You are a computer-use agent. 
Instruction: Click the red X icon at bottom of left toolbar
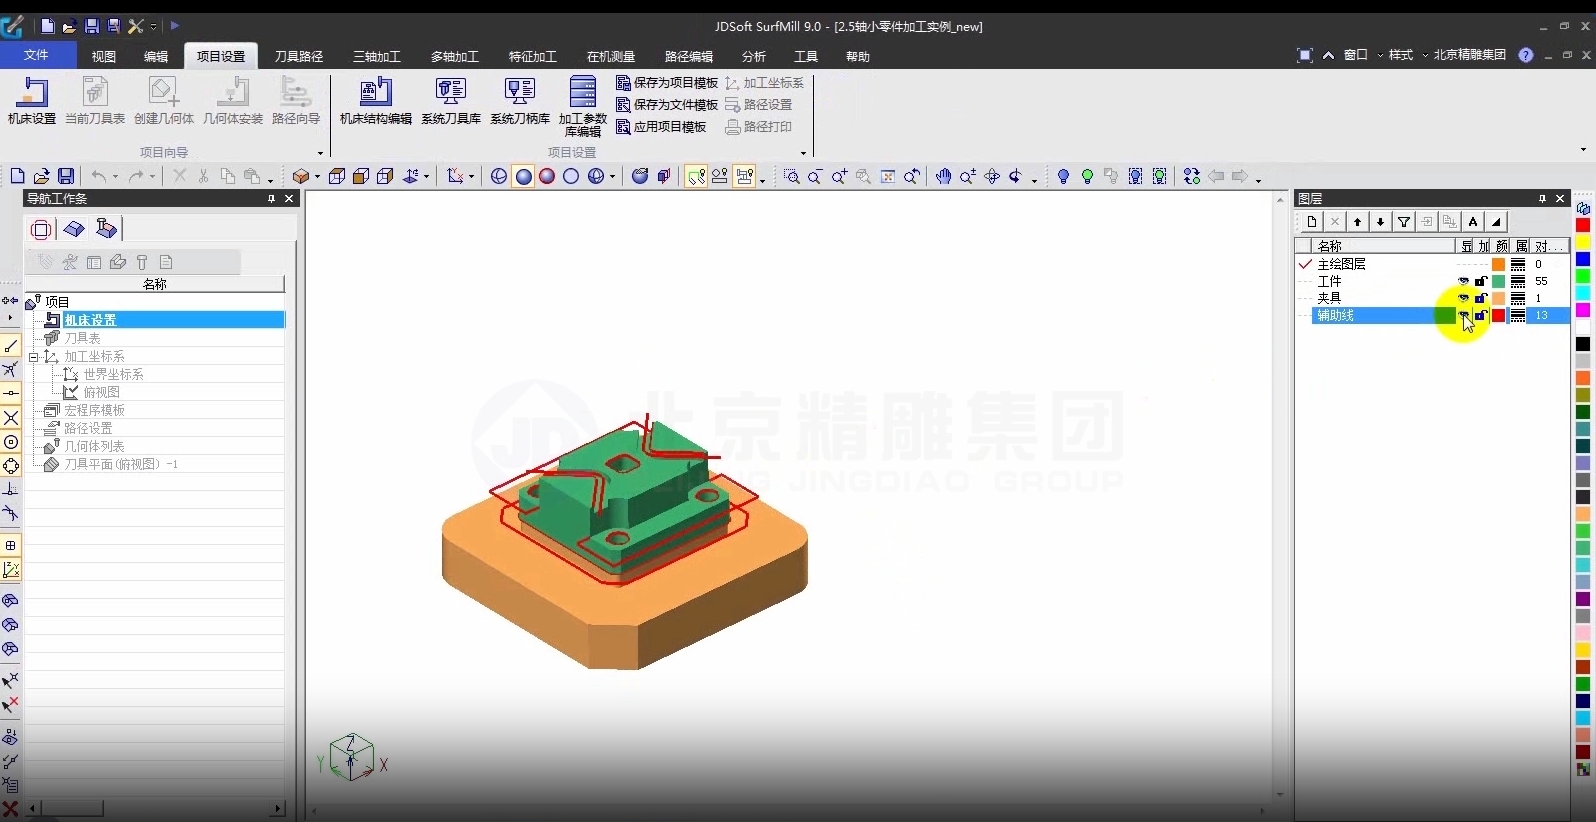(10, 809)
